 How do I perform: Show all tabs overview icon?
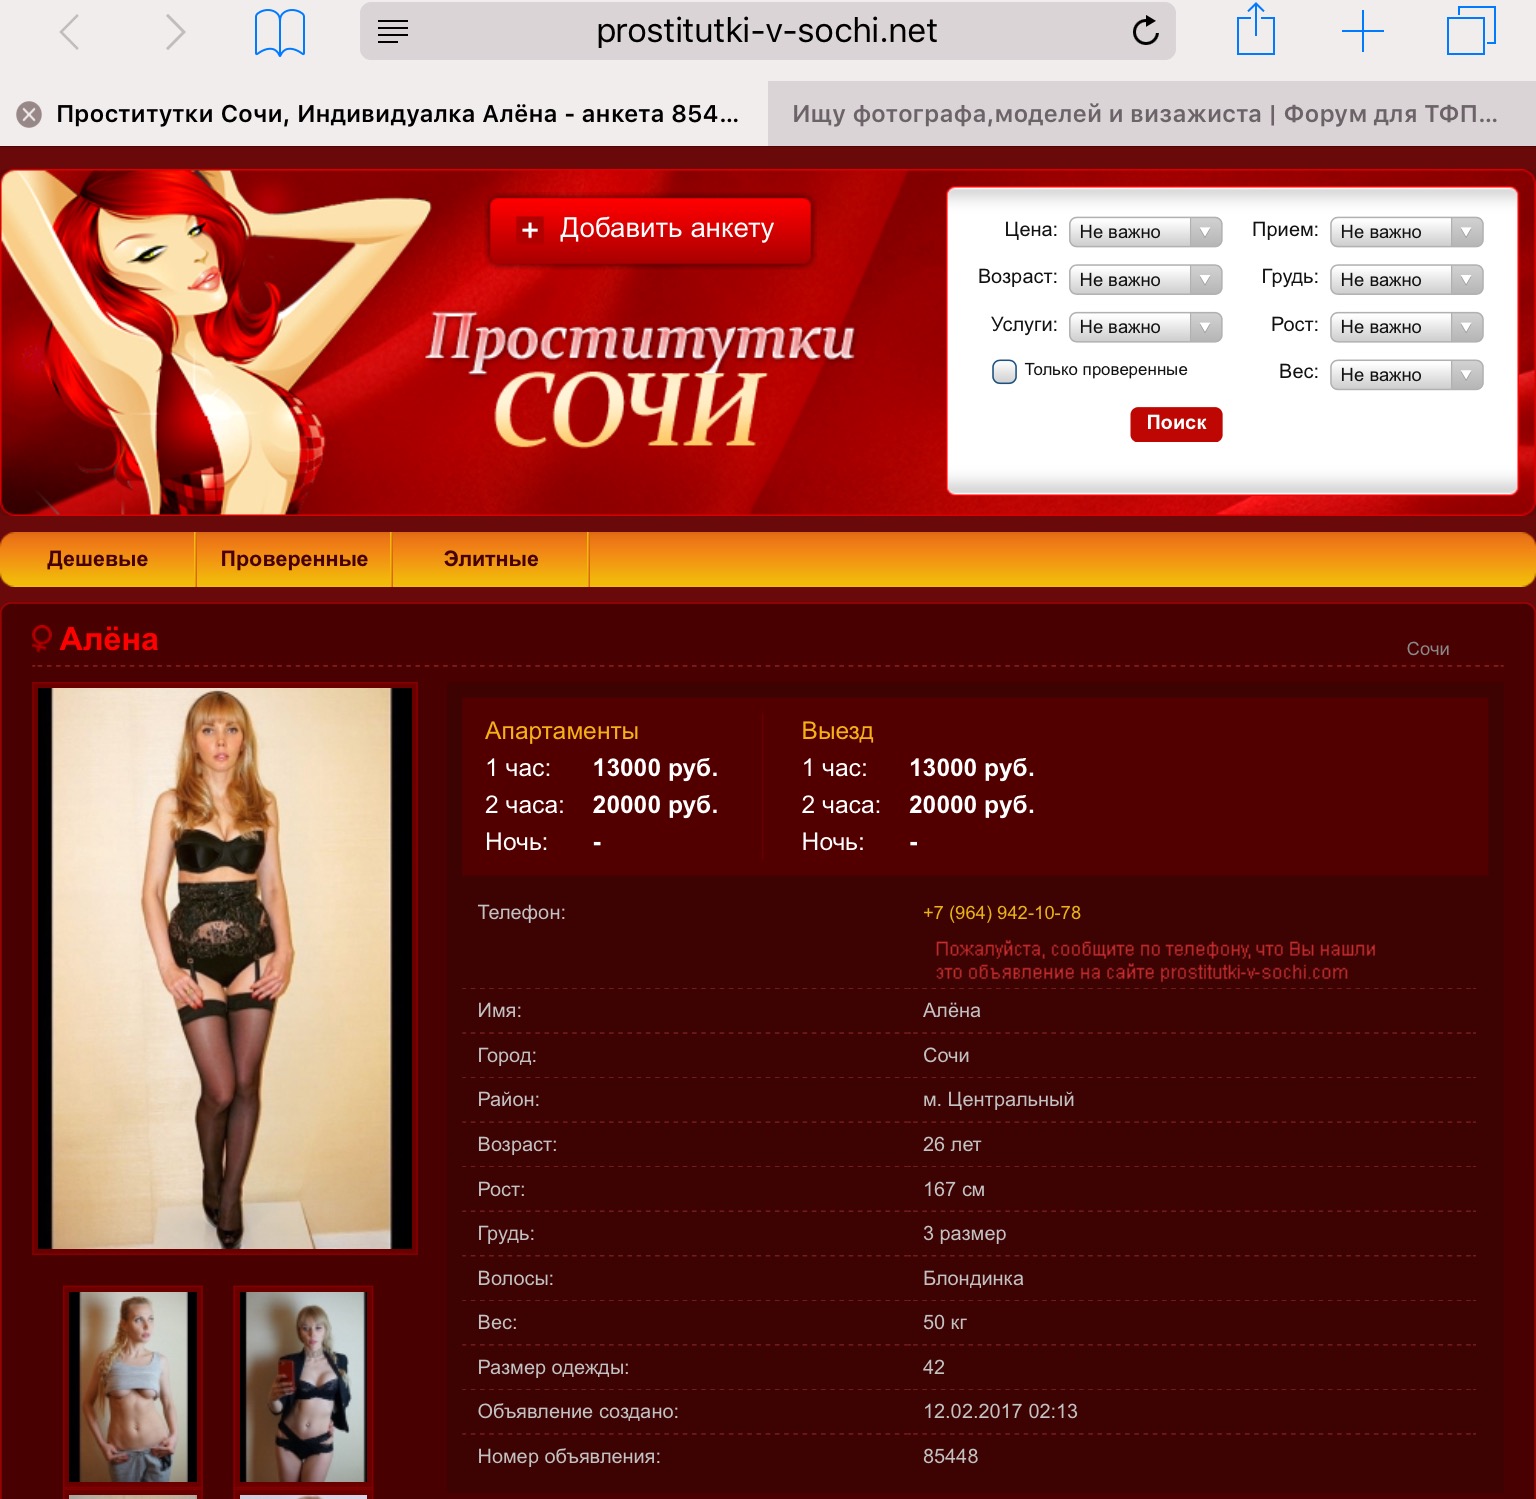click(x=1470, y=31)
